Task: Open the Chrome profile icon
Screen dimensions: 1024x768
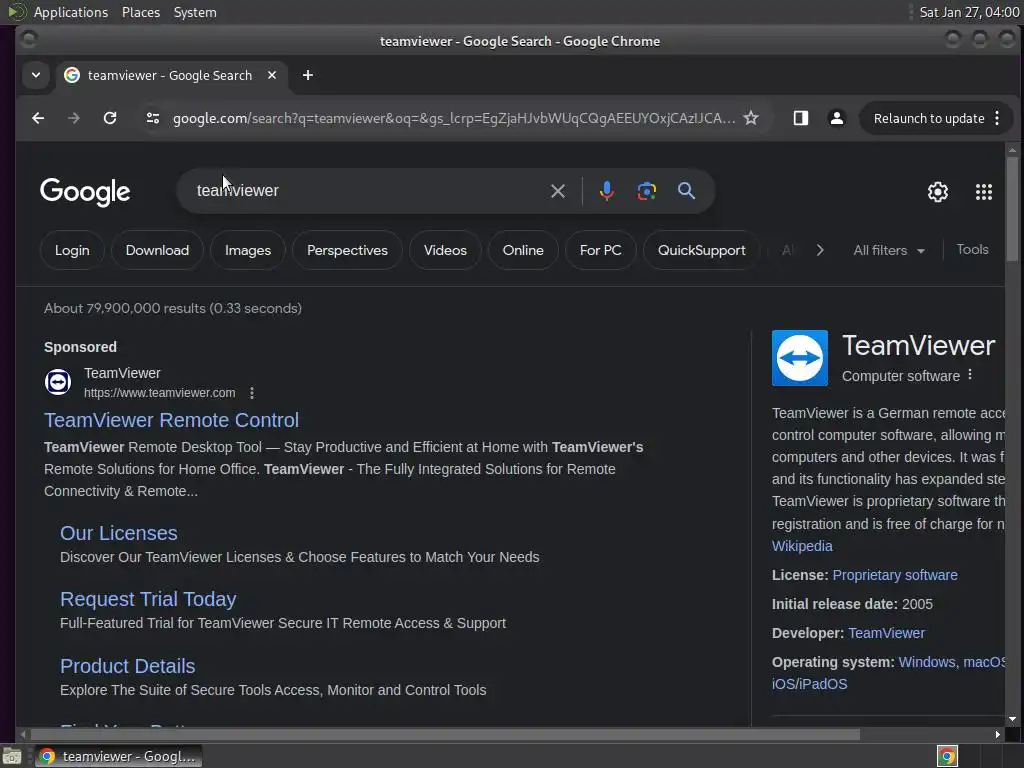Action: pos(837,118)
